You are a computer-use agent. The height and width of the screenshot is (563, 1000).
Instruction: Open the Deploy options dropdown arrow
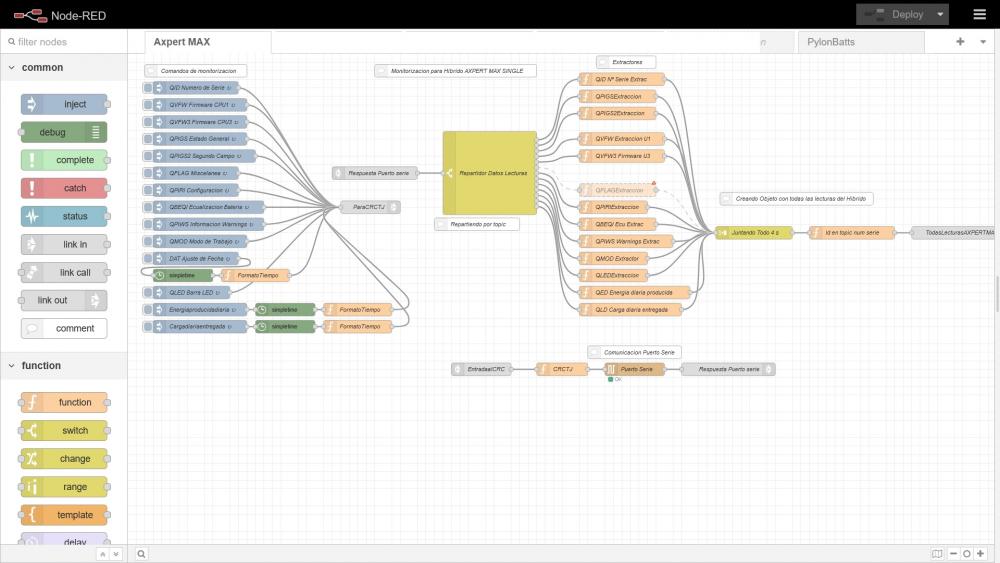click(940, 14)
